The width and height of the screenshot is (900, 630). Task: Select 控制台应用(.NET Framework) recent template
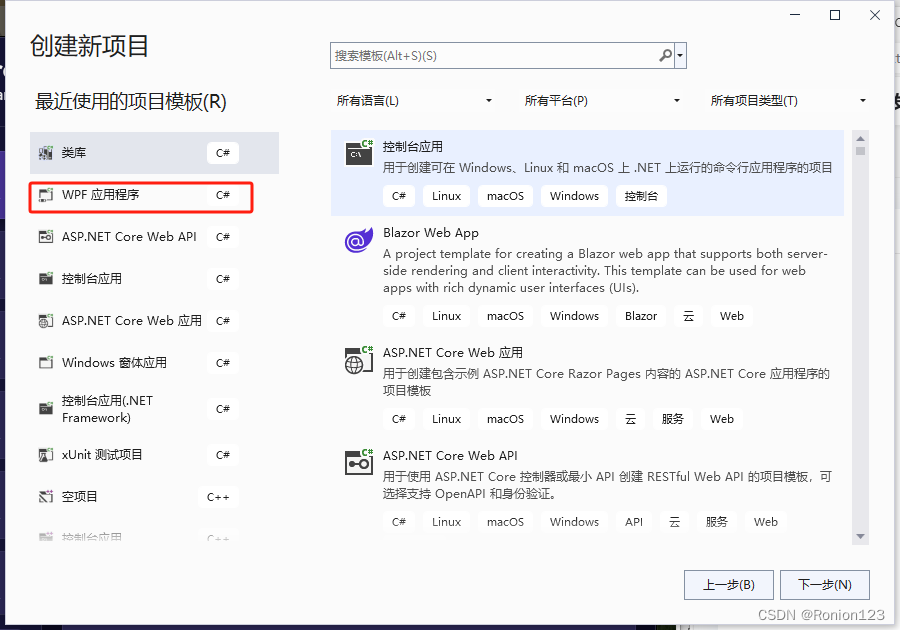154,409
